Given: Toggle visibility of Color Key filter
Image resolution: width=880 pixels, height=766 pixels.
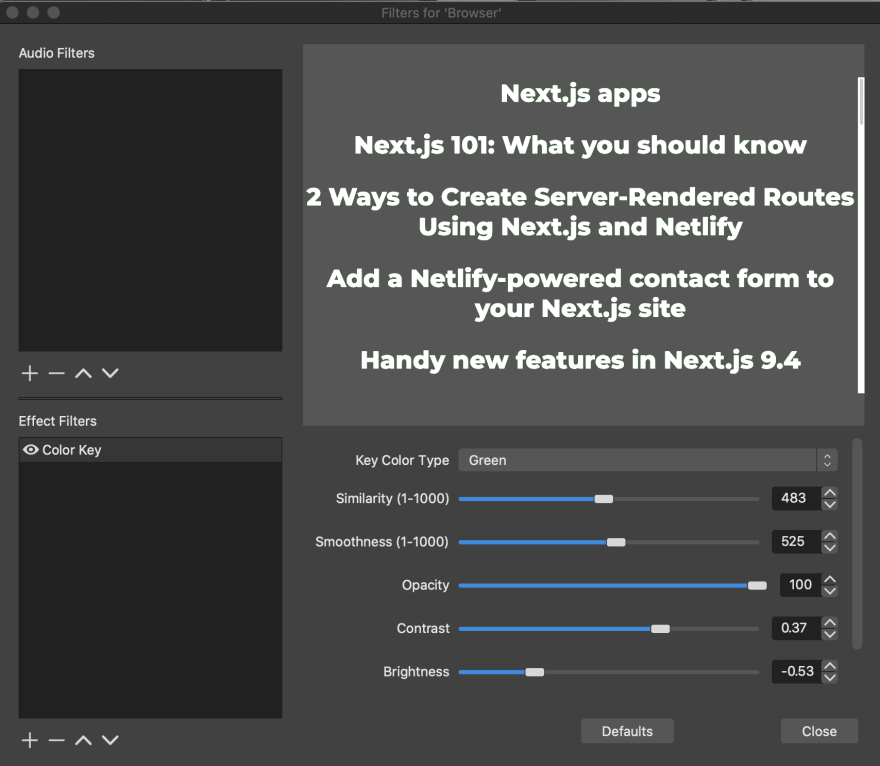Looking at the screenshot, I should [x=30, y=450].
